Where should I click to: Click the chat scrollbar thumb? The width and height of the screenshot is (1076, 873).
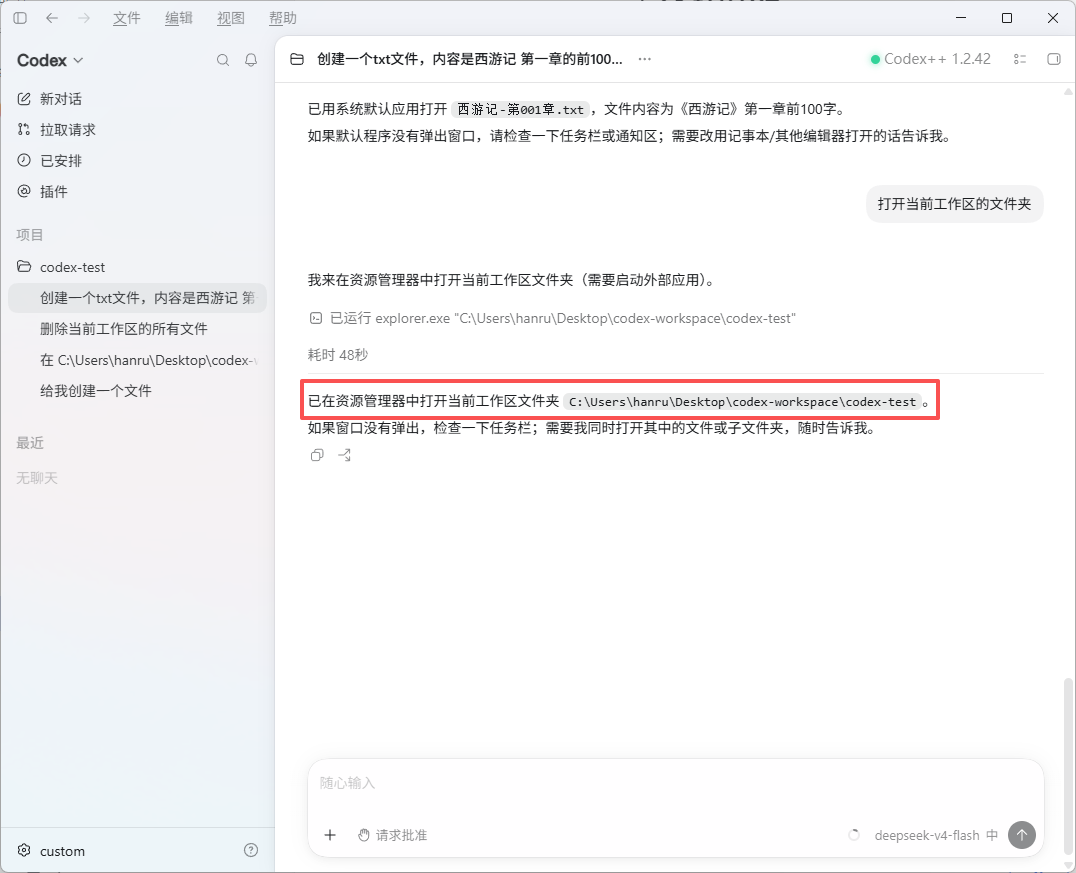coord(1068,765)
